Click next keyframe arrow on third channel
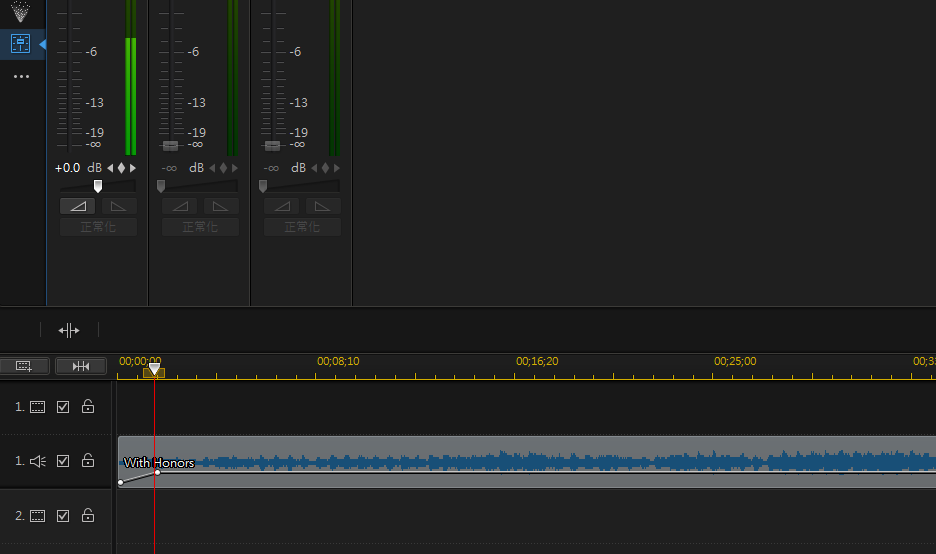This screenshot has height=554, width=936. (337, 168)
